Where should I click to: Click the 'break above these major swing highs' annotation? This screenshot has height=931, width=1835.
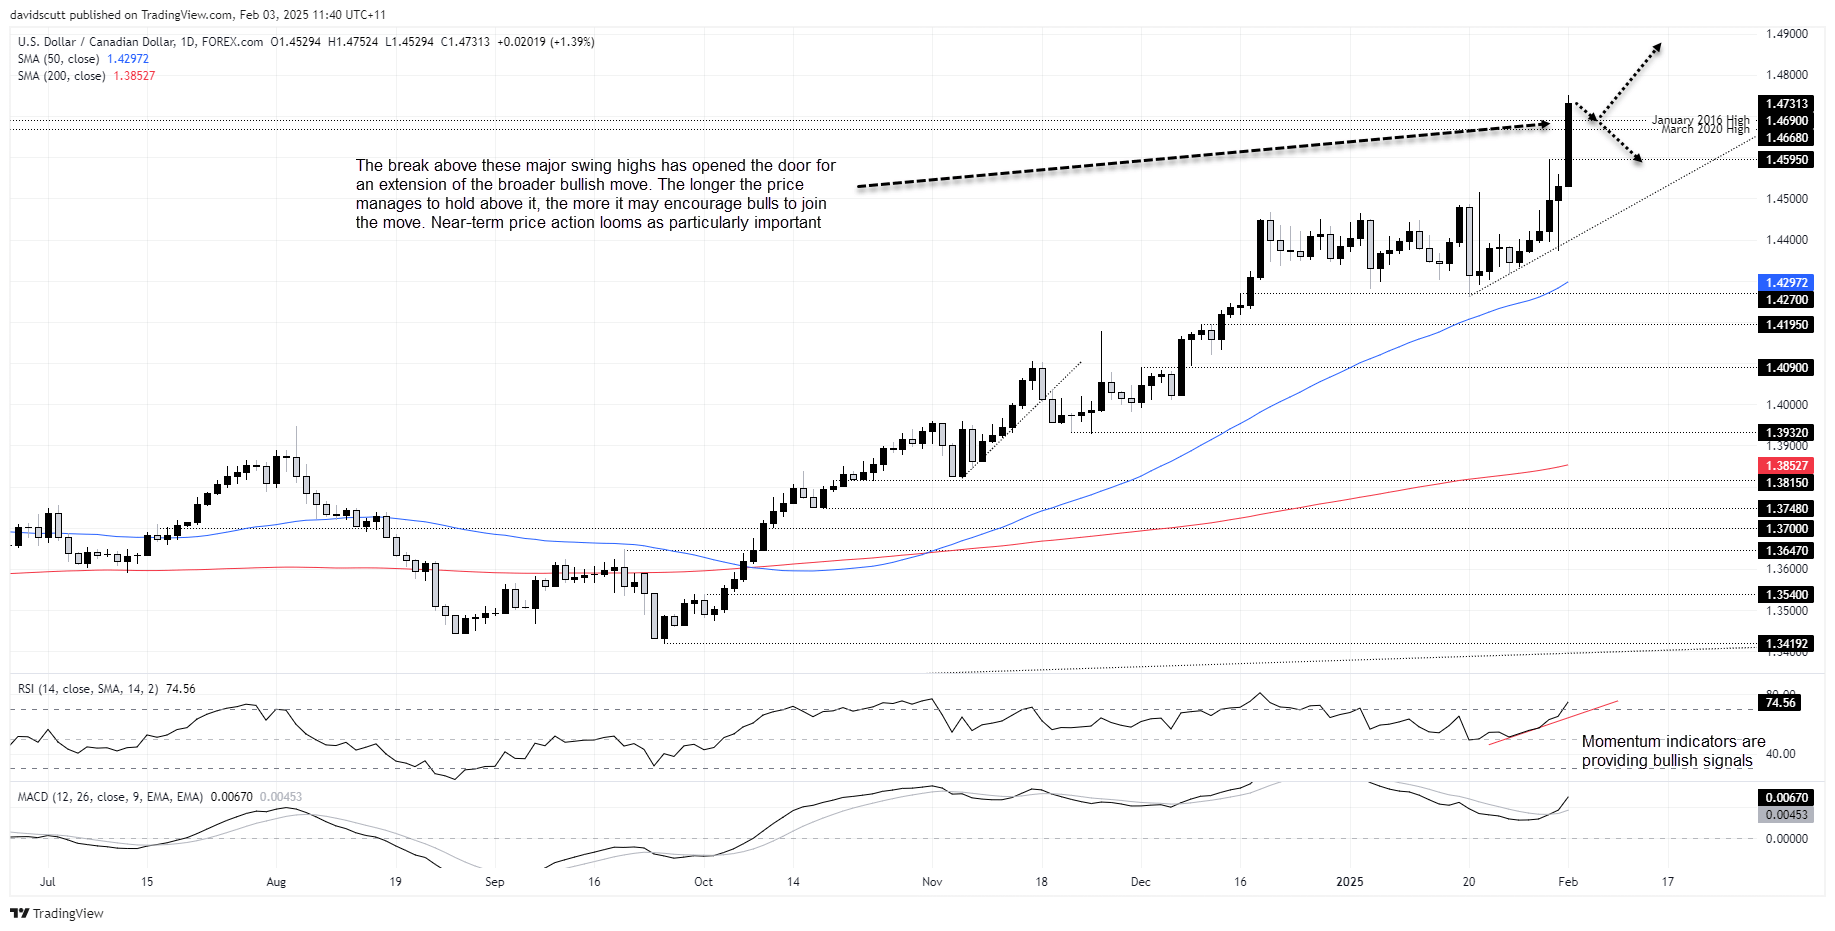click(x=595, y=194)
